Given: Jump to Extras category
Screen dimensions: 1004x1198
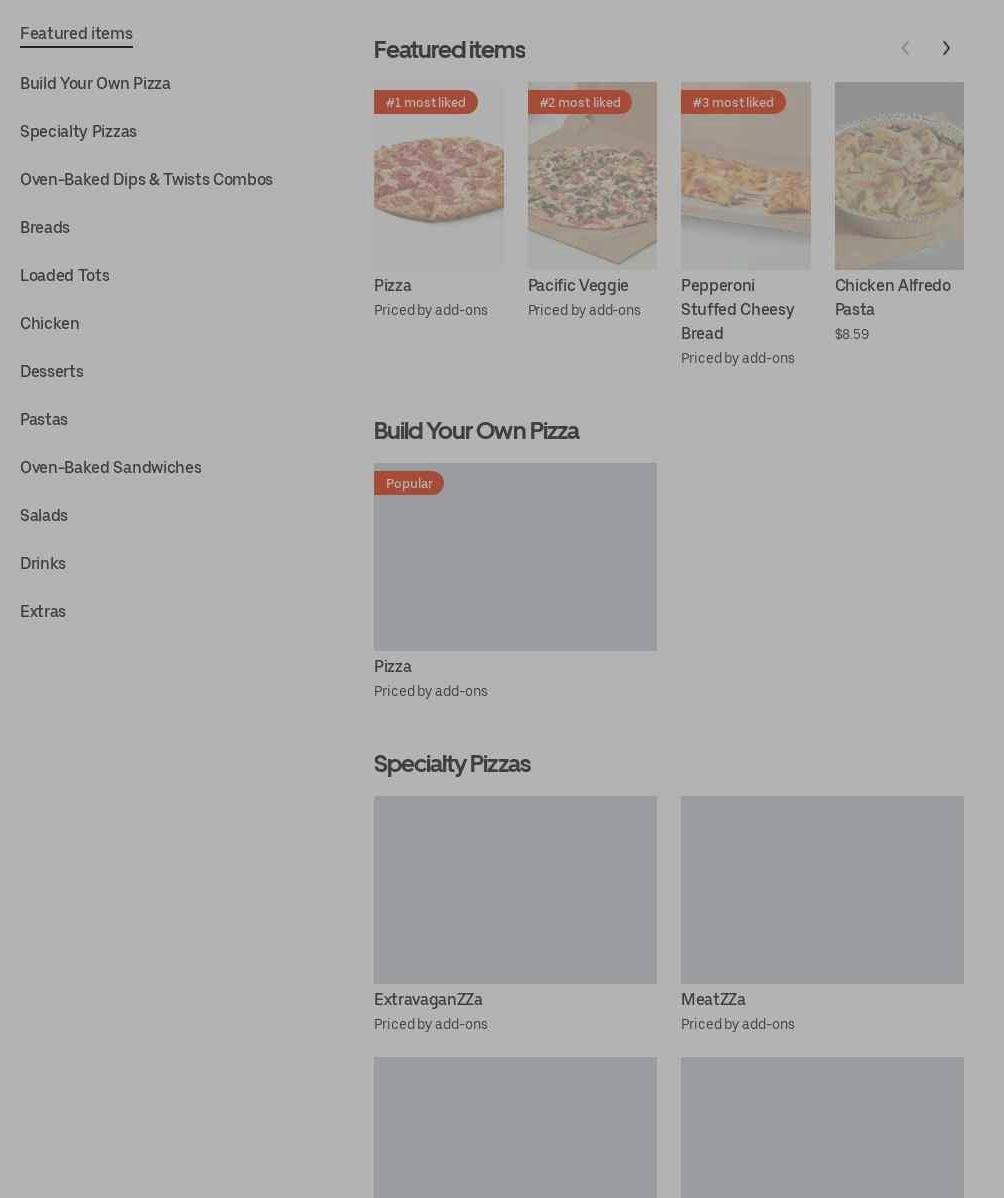Looking at the screenshot, I should 43,612.
